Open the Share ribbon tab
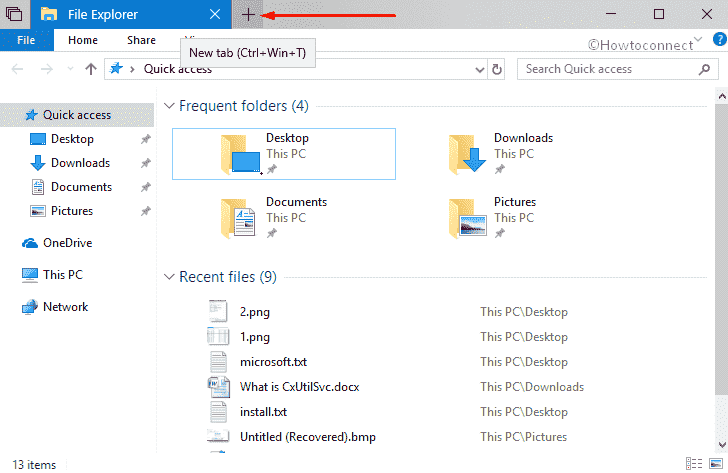 pyautogui.click(x=141, y=40)
